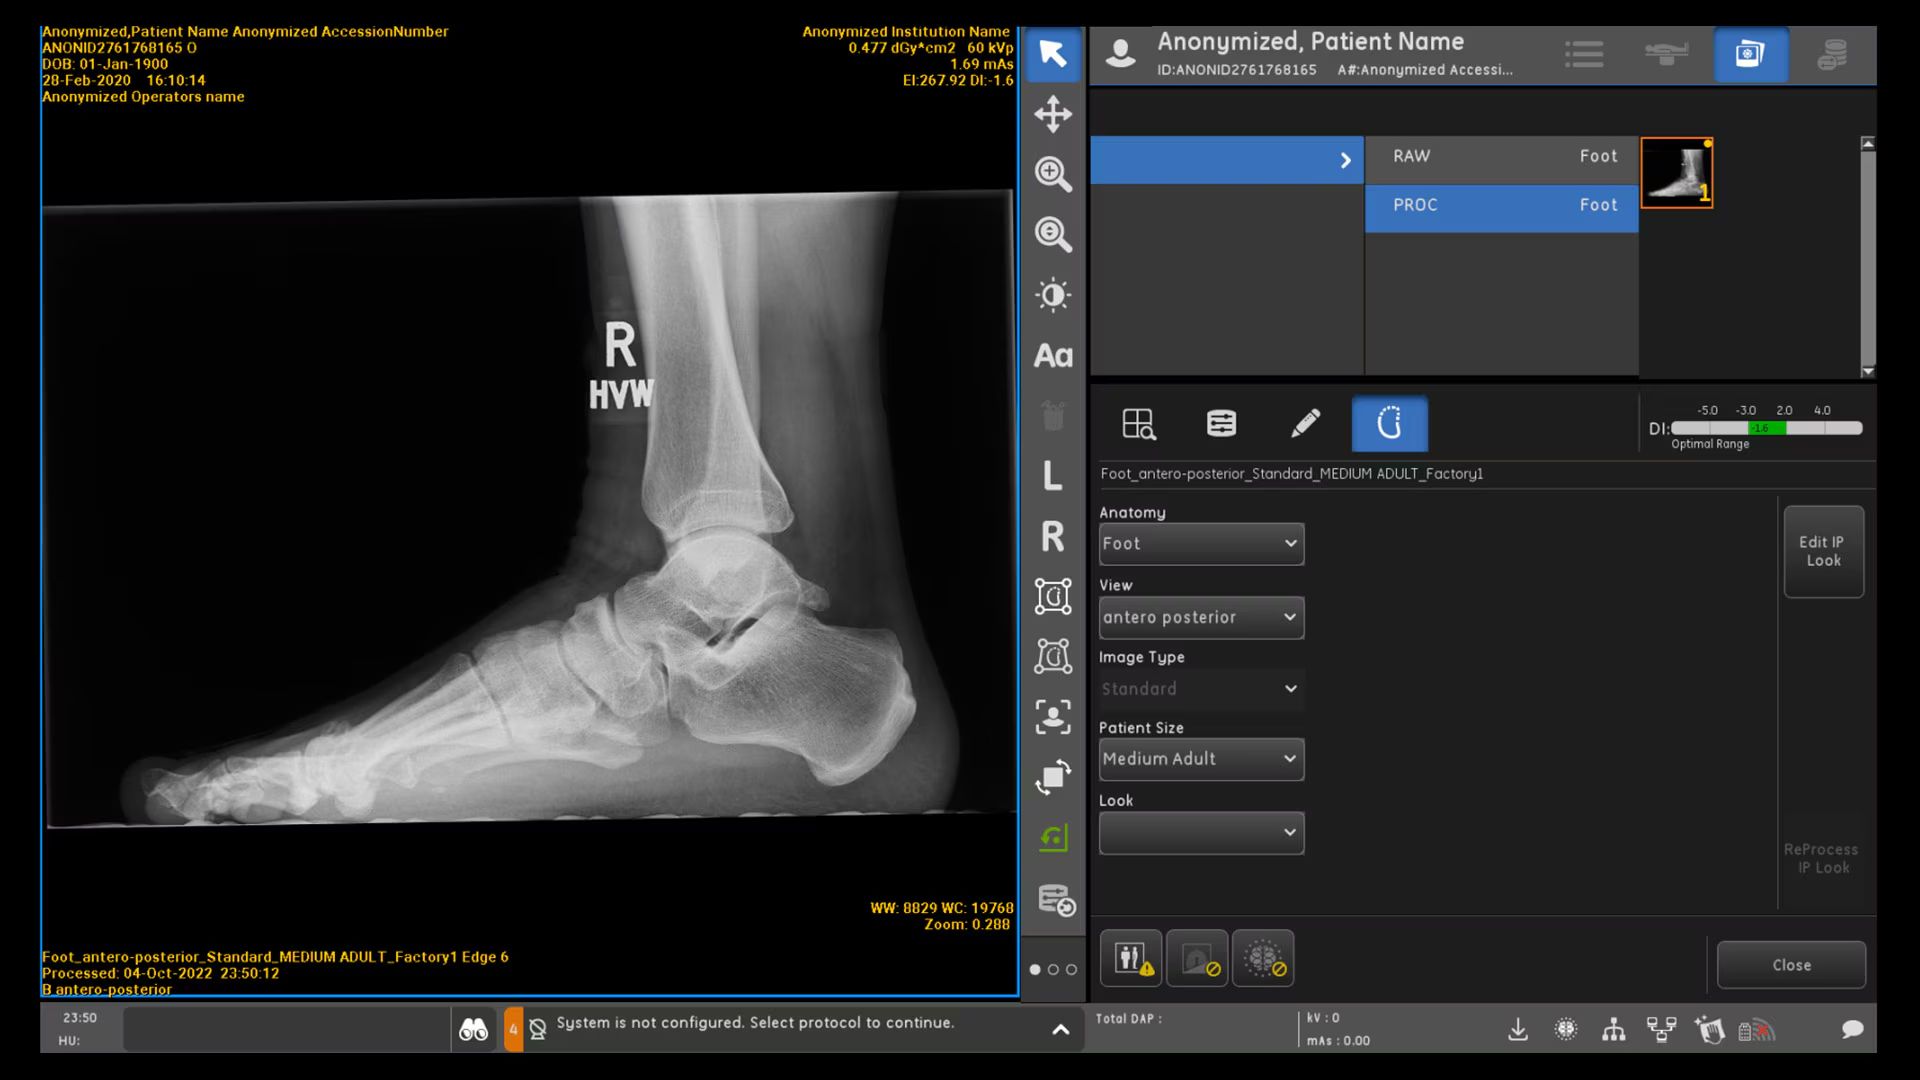Click the foot X-ray thumbnail

[x=1677, y=173]
